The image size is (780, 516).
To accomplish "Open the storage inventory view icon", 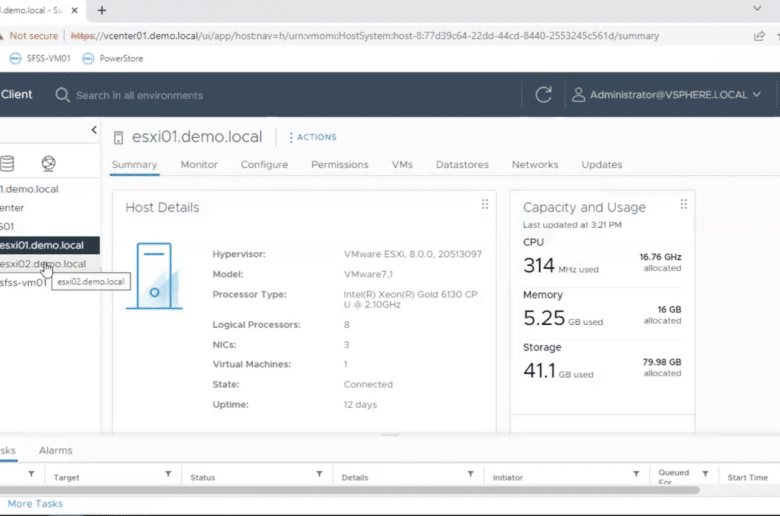I will pyautogui.click(x=7, y=163).
